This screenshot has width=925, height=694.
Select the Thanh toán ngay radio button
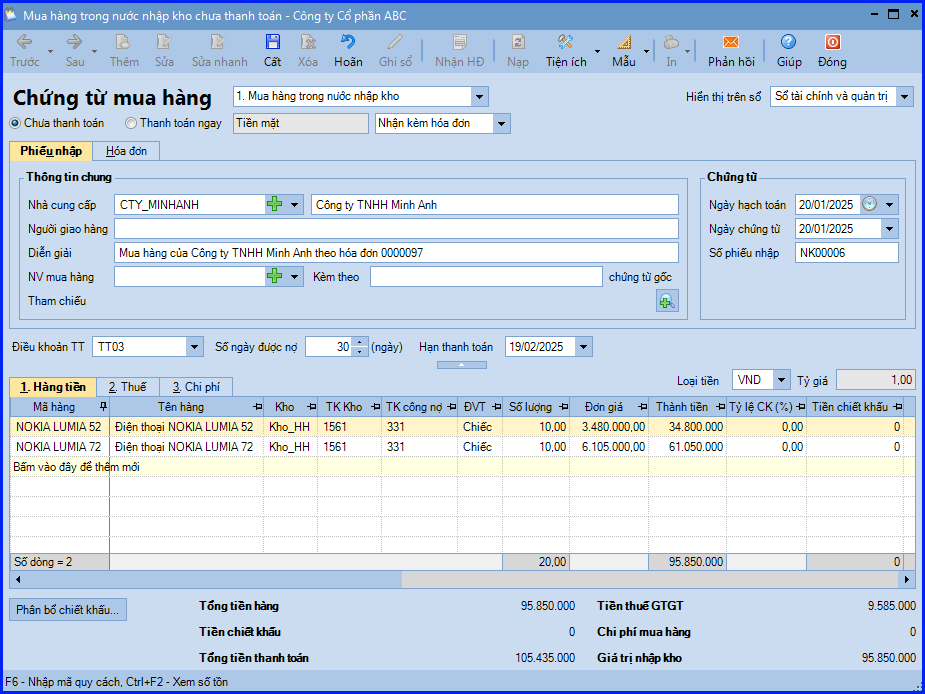pos(131,124)
